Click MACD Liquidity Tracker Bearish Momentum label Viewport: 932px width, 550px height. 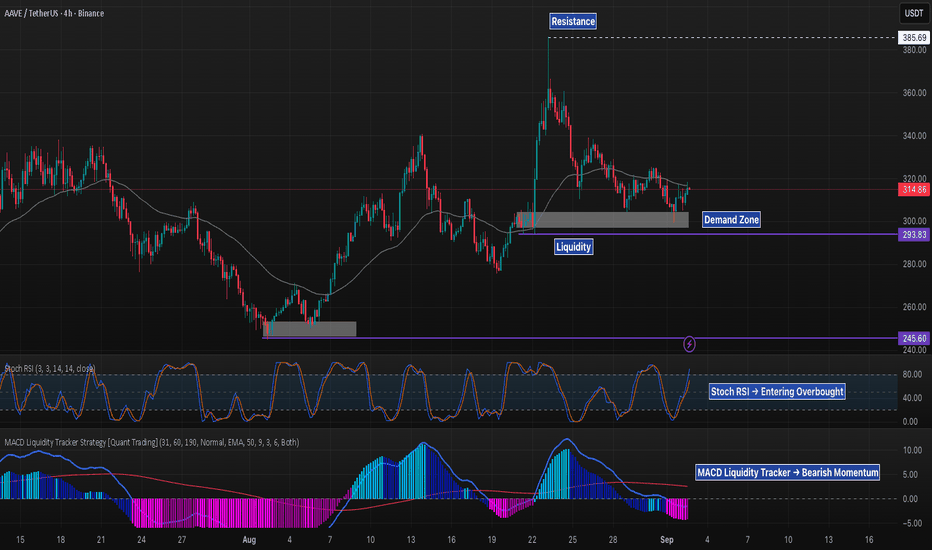point(787,472)
